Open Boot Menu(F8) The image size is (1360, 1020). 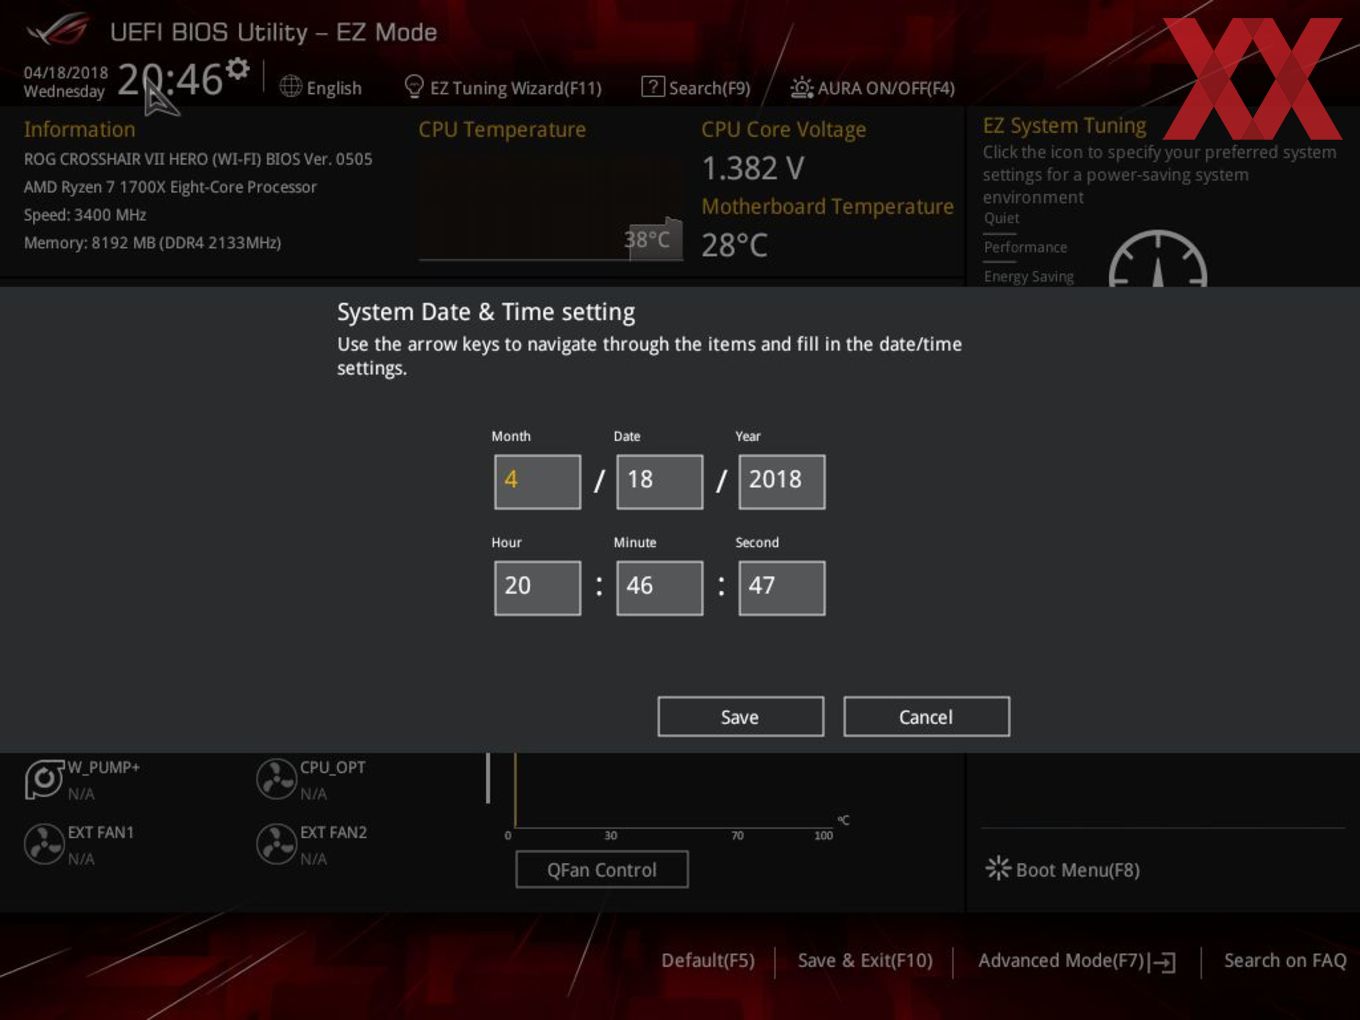coord(1063,869)
